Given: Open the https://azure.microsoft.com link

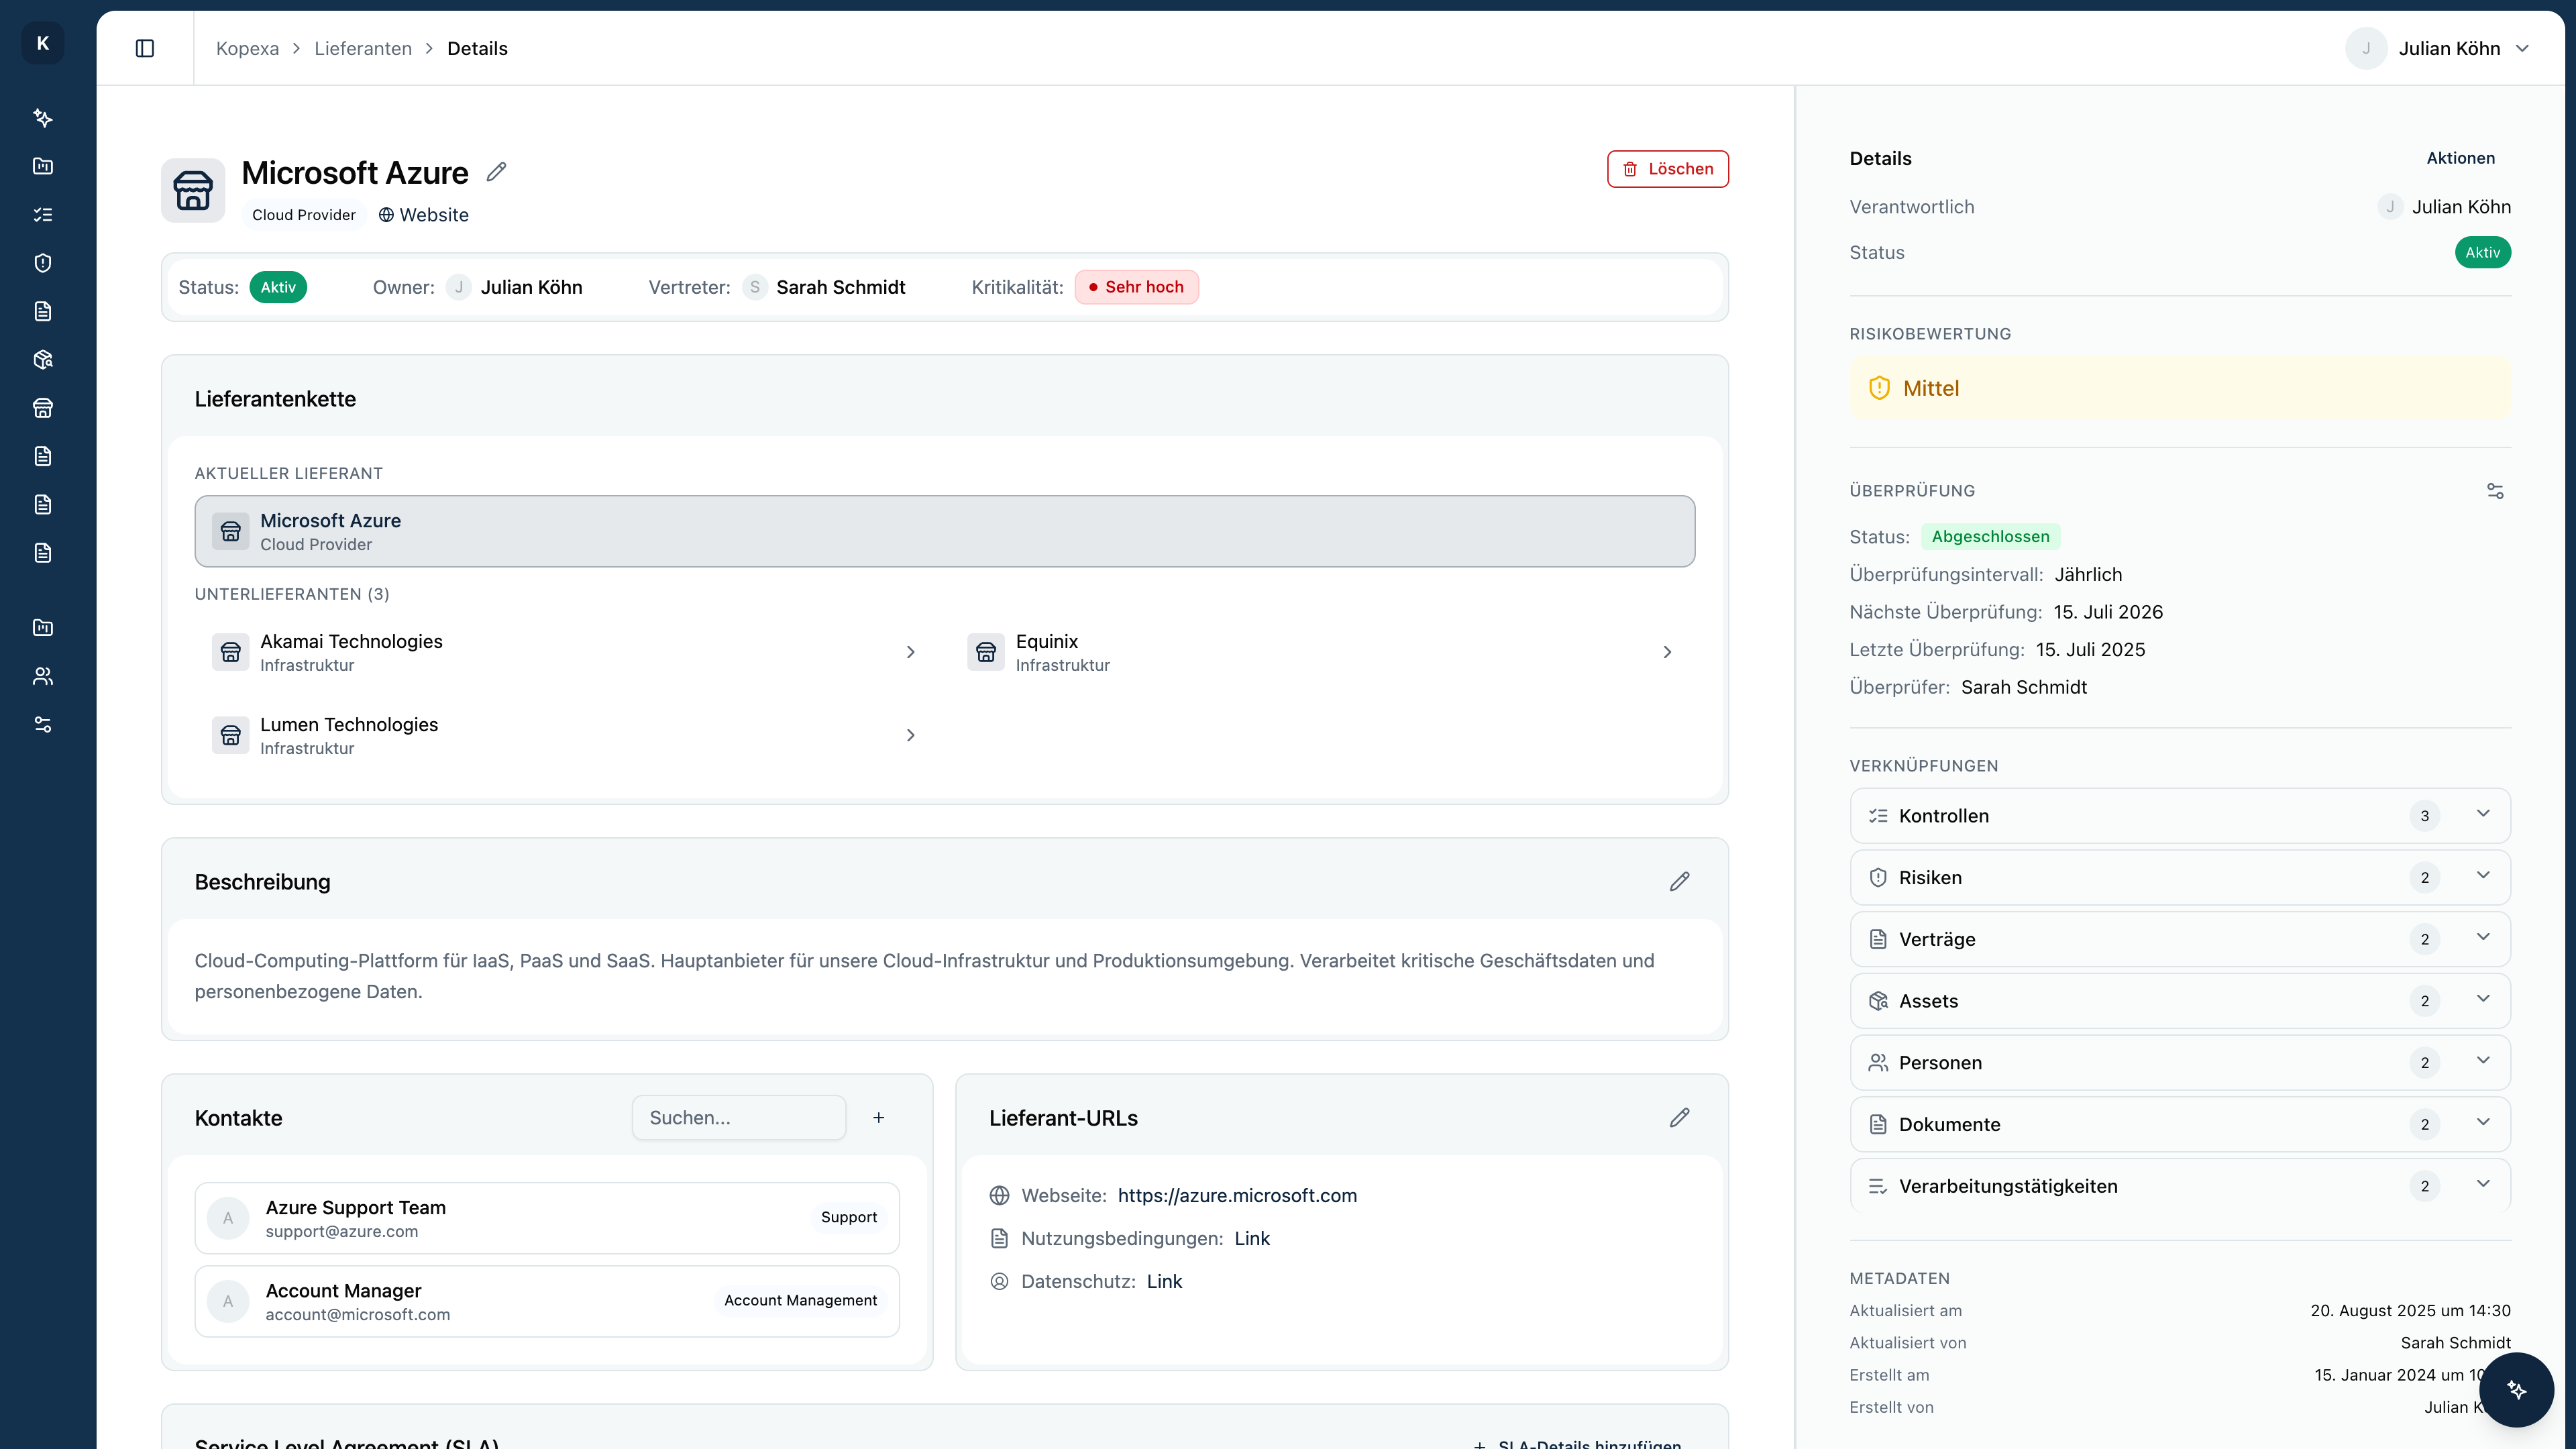Looking at the screenshot, I should pyautogui.click(x=1237, y=1195).
